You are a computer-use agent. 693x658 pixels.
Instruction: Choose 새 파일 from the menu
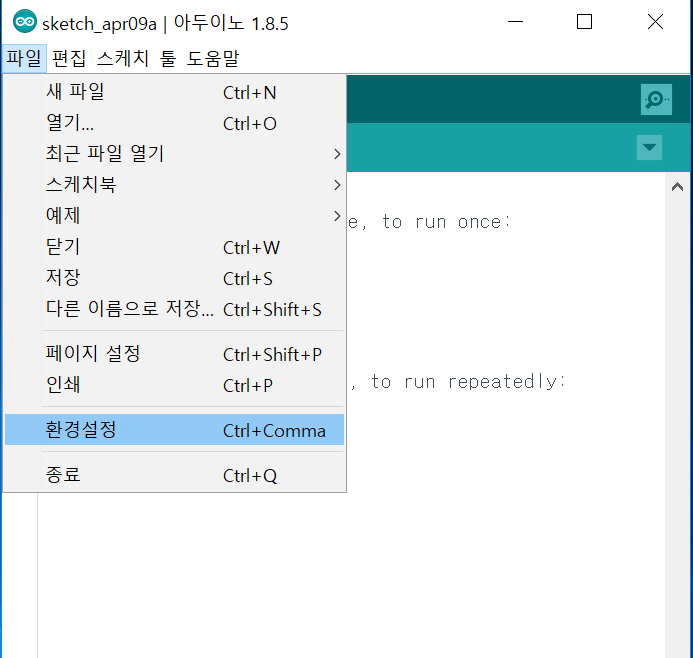tap(175, 92)
